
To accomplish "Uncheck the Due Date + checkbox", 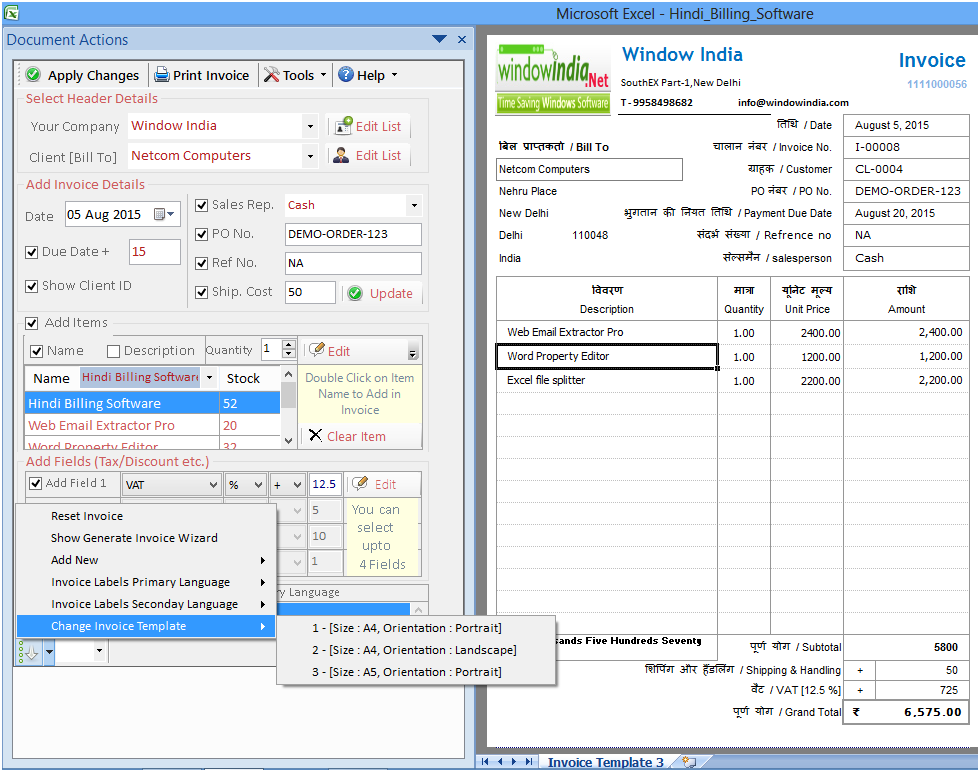I will pos(31,252).
